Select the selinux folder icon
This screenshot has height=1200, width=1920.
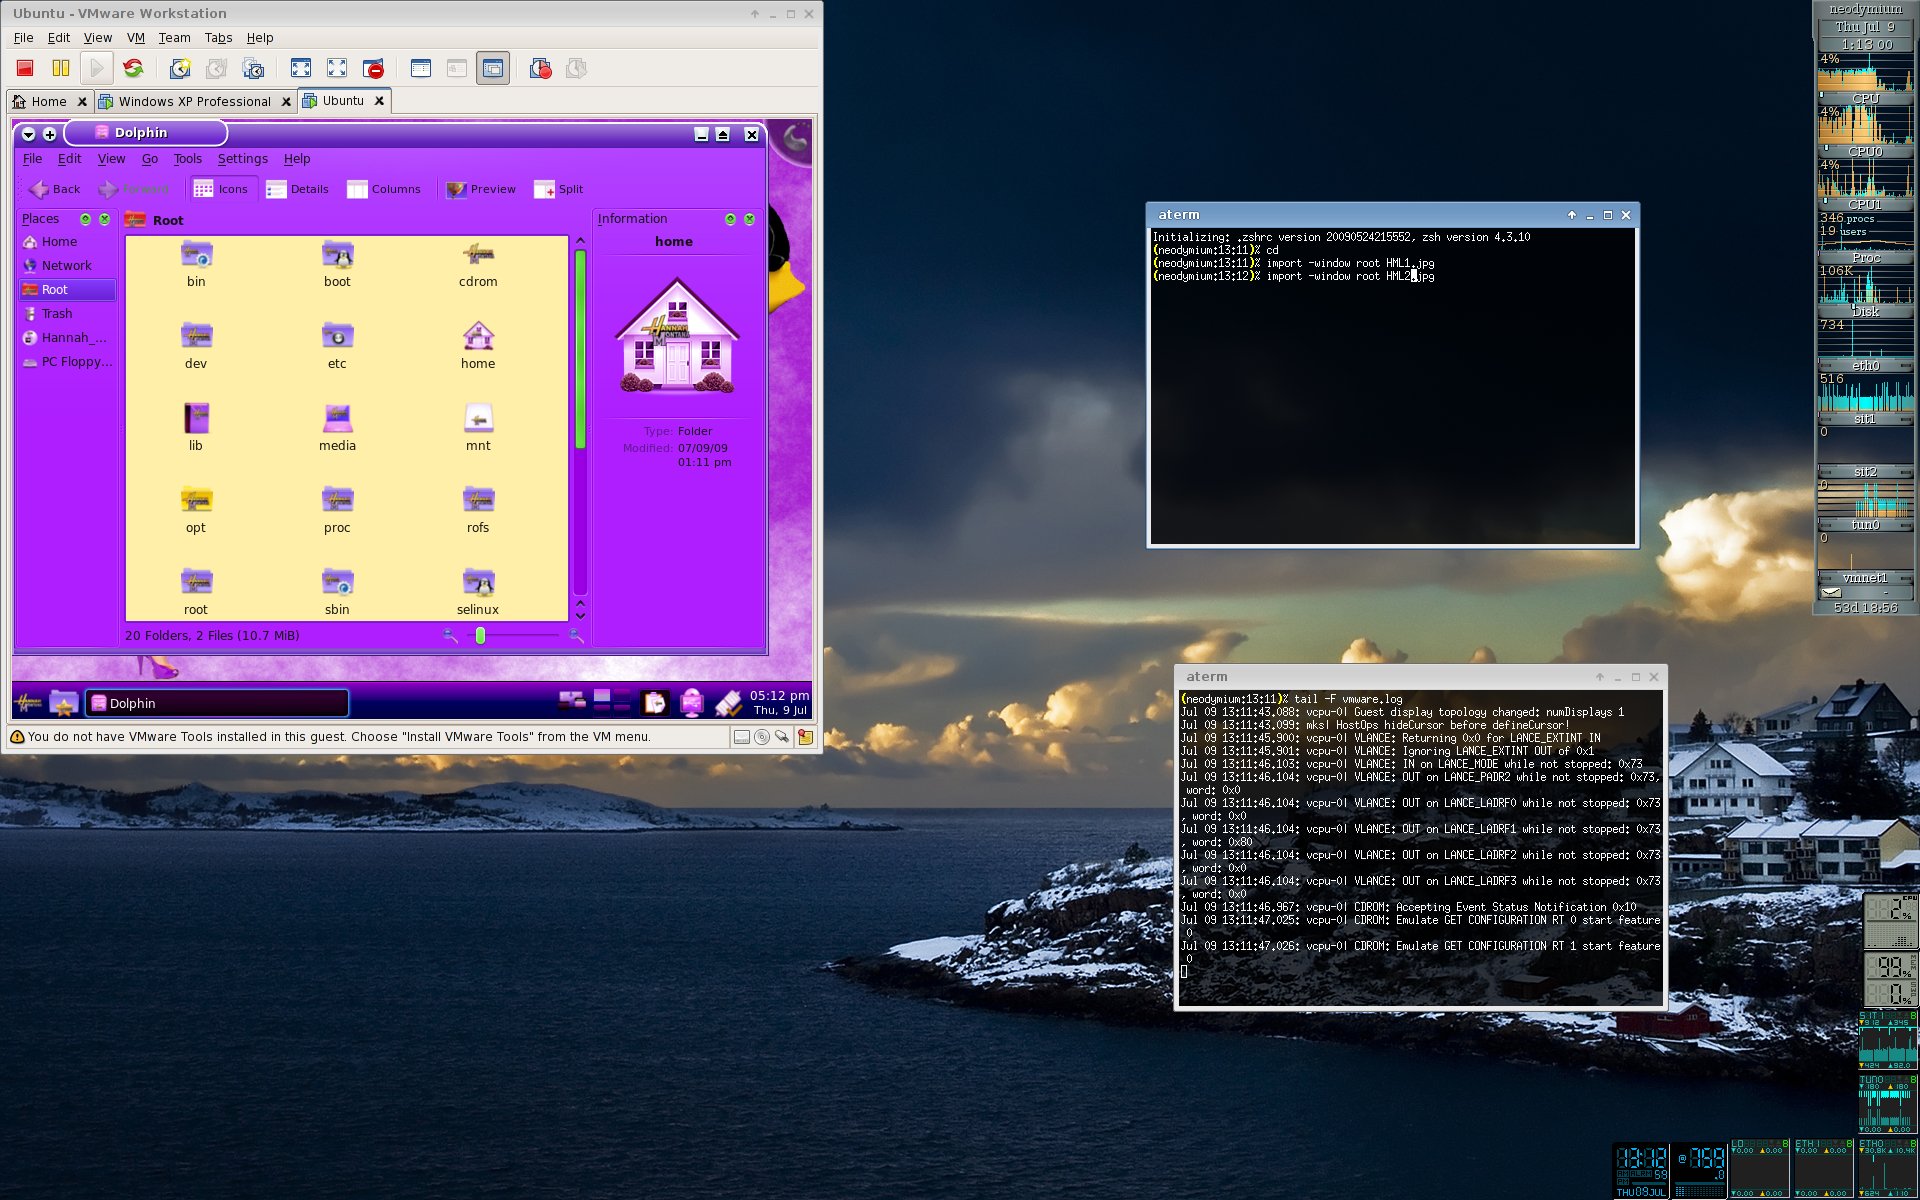point(478,583)
